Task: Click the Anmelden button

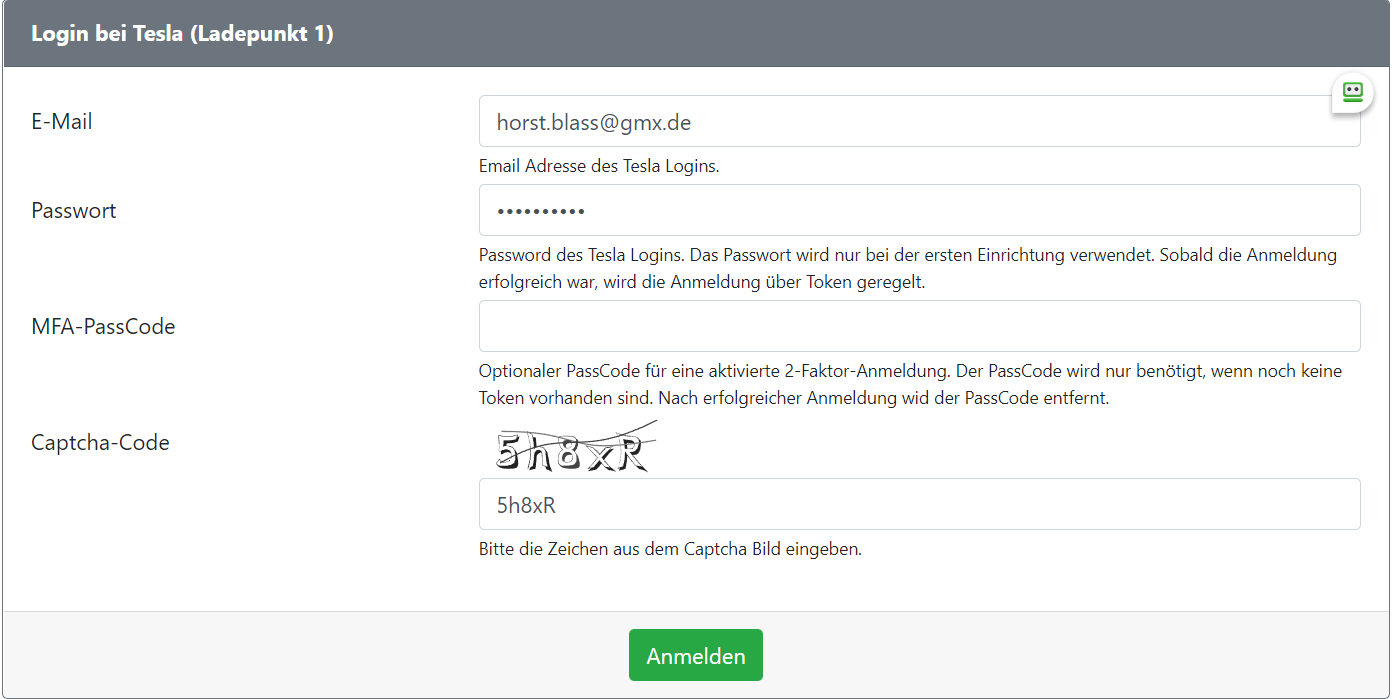Action: (x=696, y=655)
